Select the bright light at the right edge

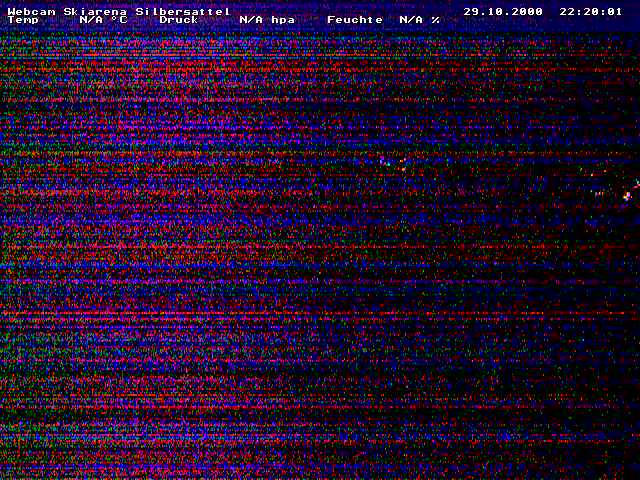coord(627,197)
